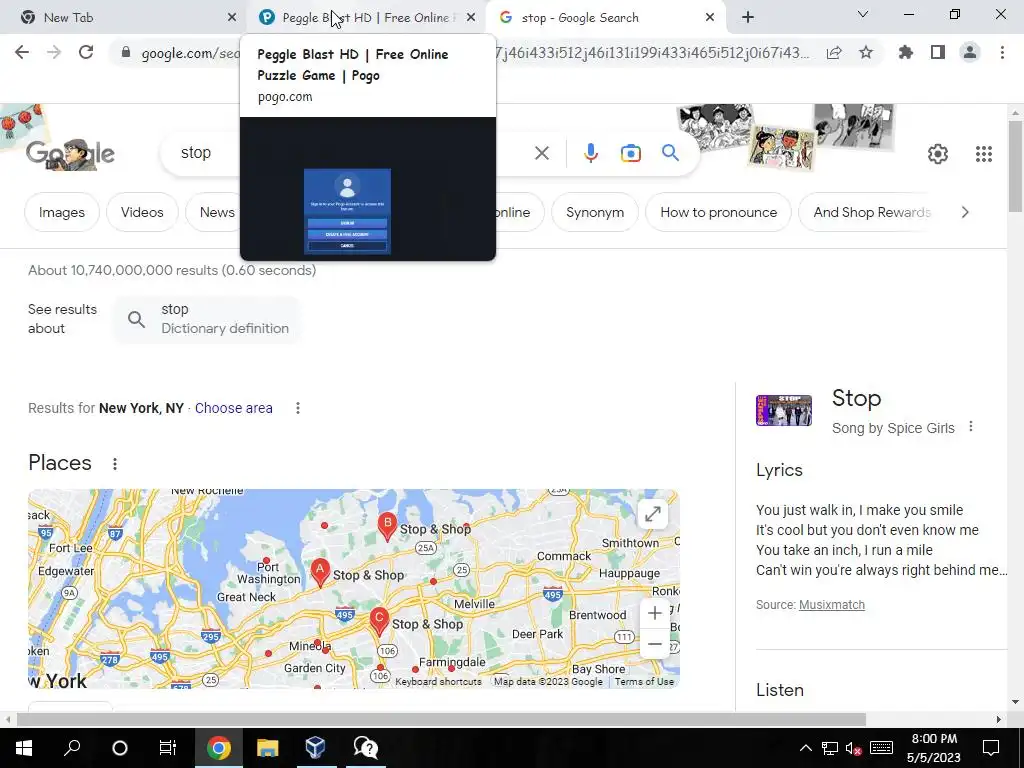Open Chrome three-dot menu

(1002, 52)
